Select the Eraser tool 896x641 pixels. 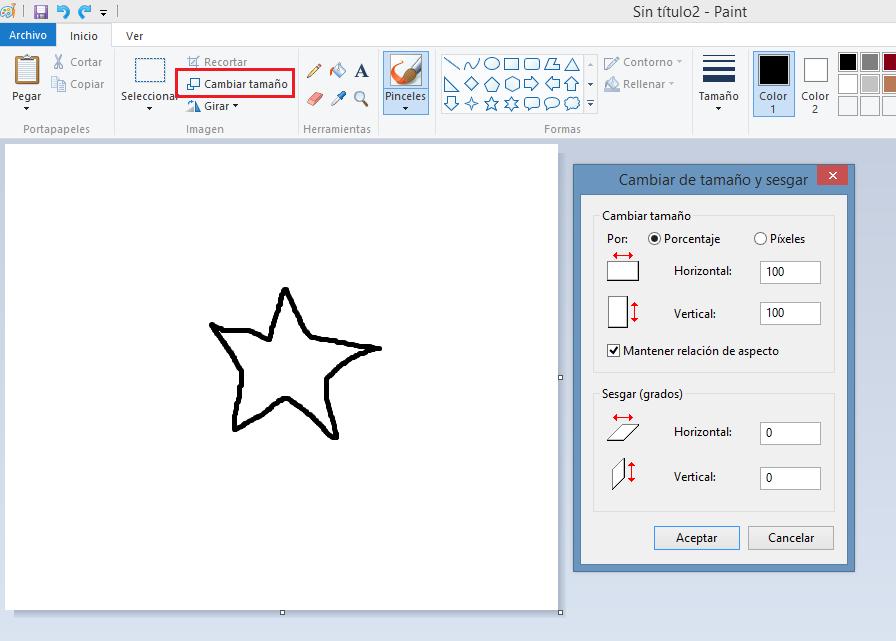[x=314, y=99]
